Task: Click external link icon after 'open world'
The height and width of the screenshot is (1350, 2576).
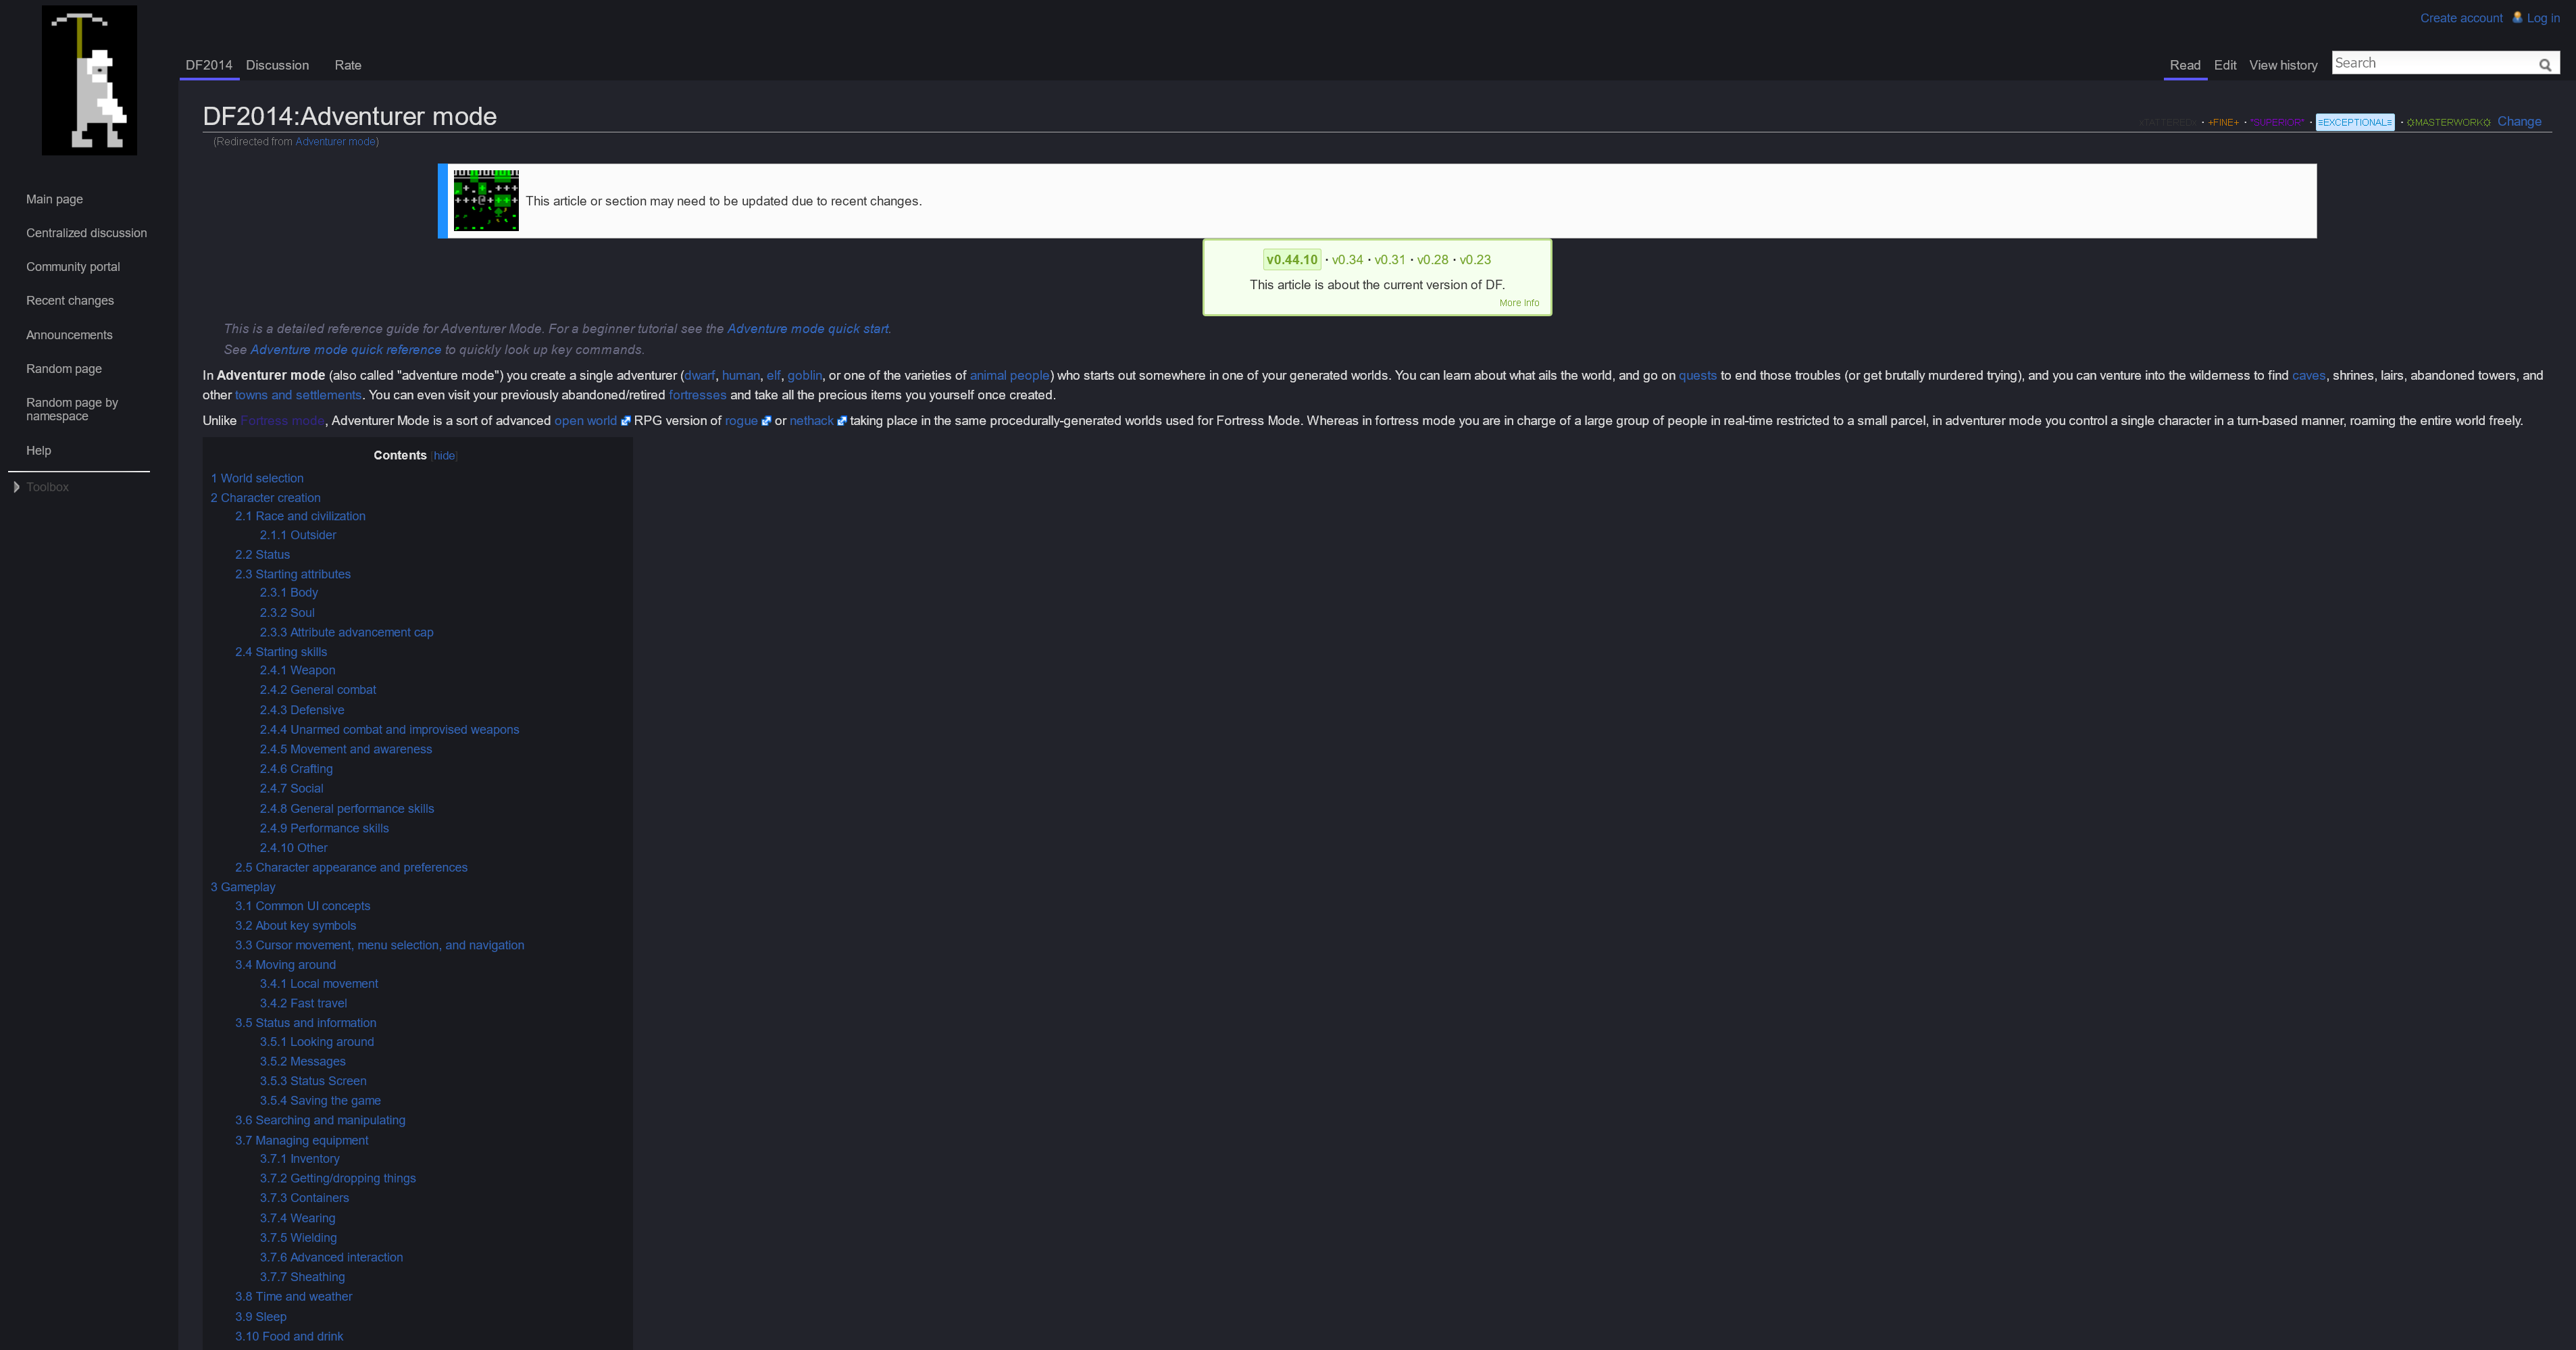Action: 626,421
